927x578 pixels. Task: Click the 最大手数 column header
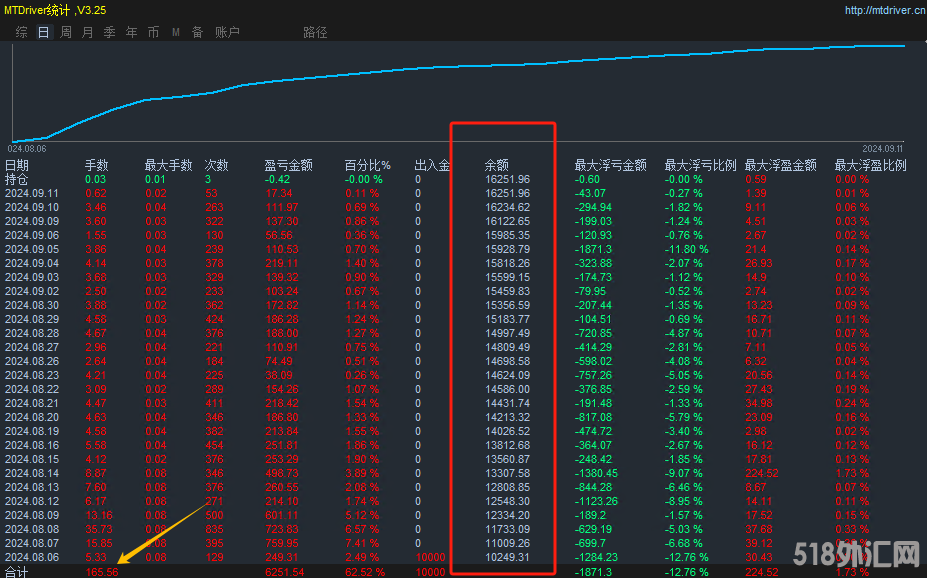coord(168,165)
